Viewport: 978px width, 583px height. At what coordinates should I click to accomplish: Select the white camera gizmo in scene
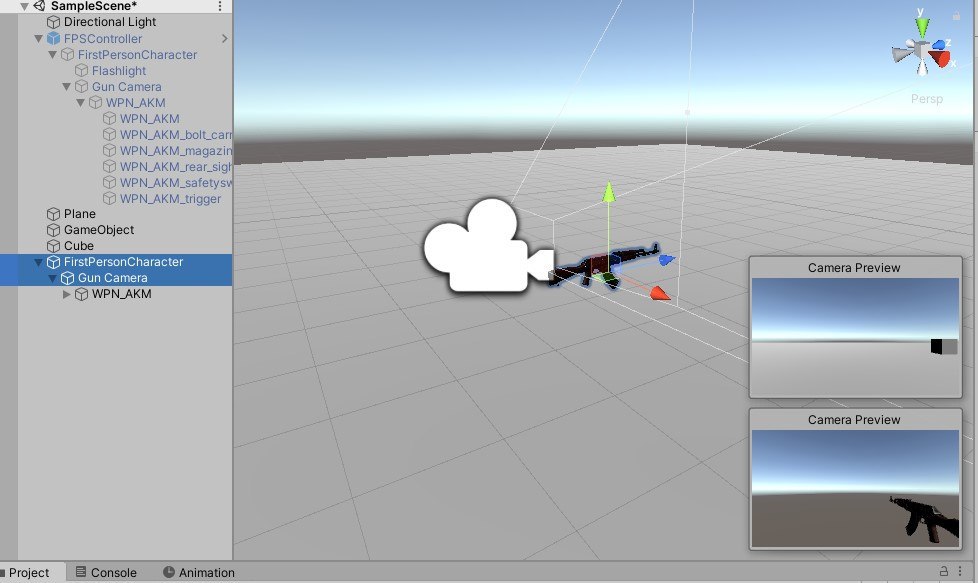pos(488,246)
